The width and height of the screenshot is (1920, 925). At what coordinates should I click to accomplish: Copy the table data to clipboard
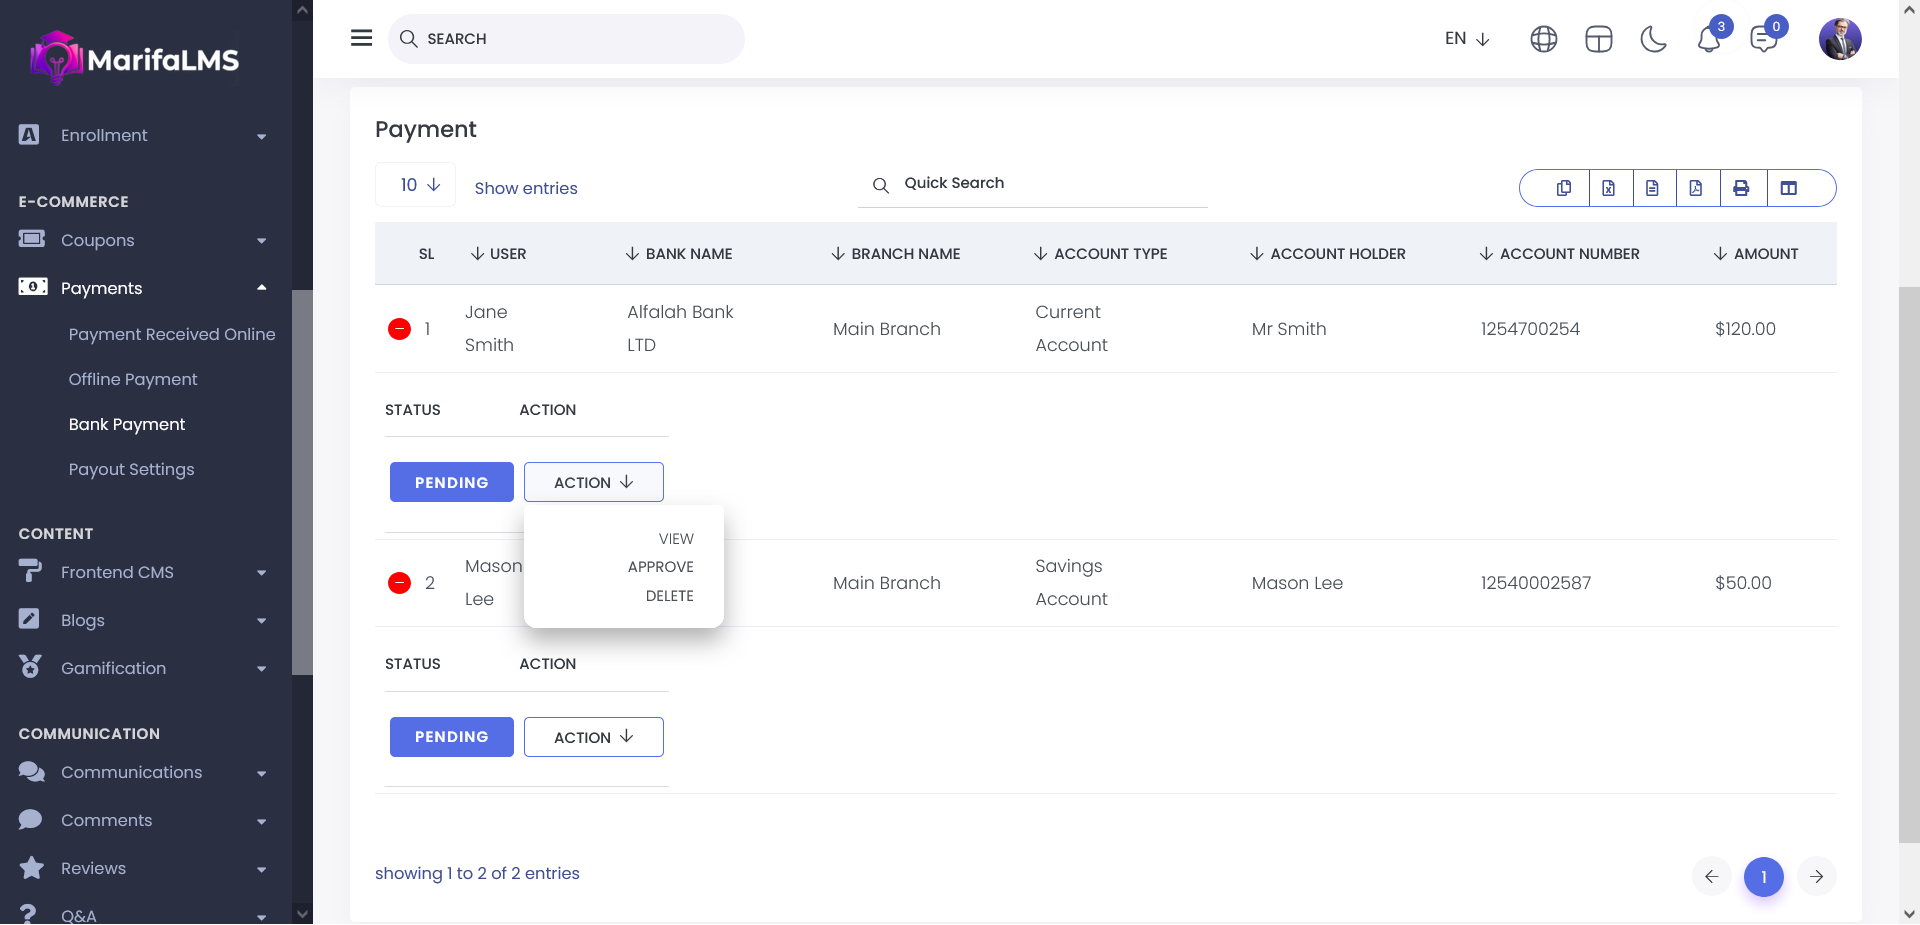(x=1564, y=188)
